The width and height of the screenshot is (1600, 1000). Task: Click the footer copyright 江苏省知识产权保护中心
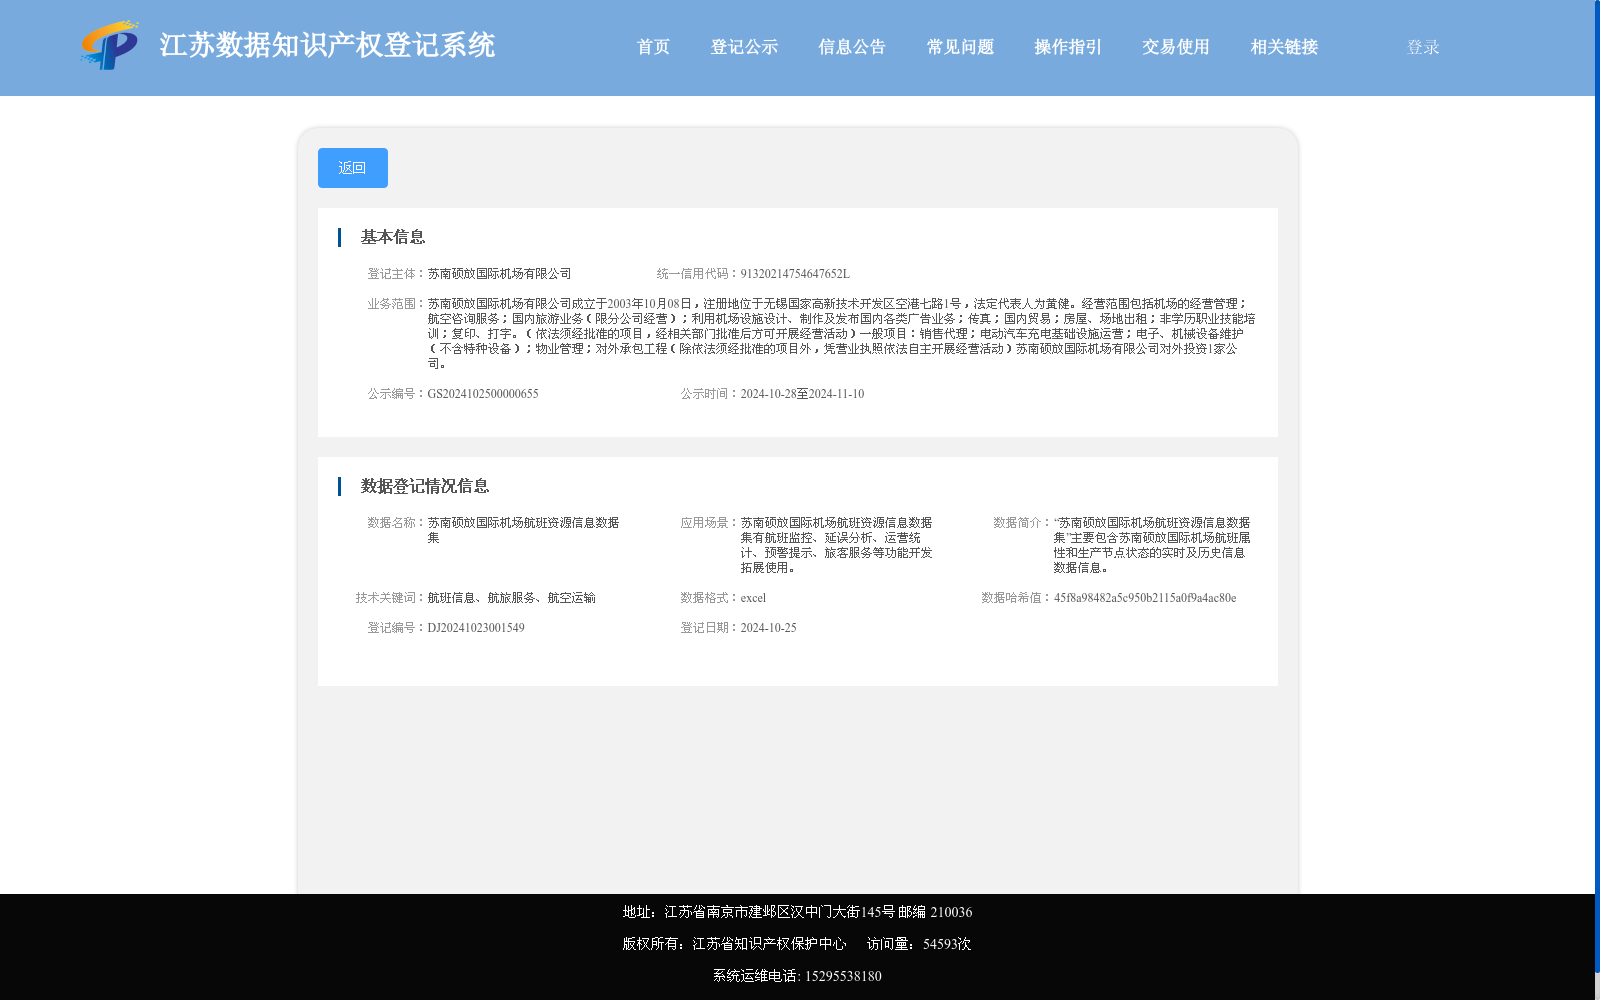coord(769,944)
